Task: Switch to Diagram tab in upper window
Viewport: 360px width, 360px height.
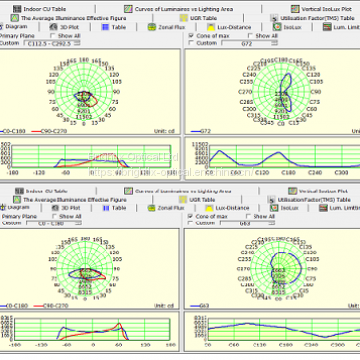Action: 14,27
